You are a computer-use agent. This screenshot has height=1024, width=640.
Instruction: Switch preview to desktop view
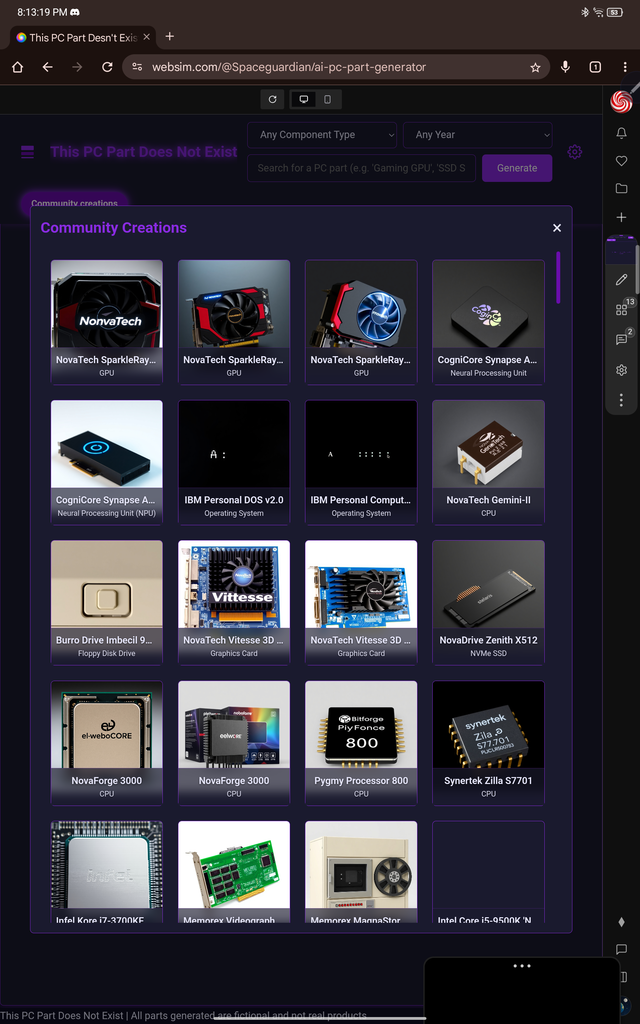coord(303,99)
